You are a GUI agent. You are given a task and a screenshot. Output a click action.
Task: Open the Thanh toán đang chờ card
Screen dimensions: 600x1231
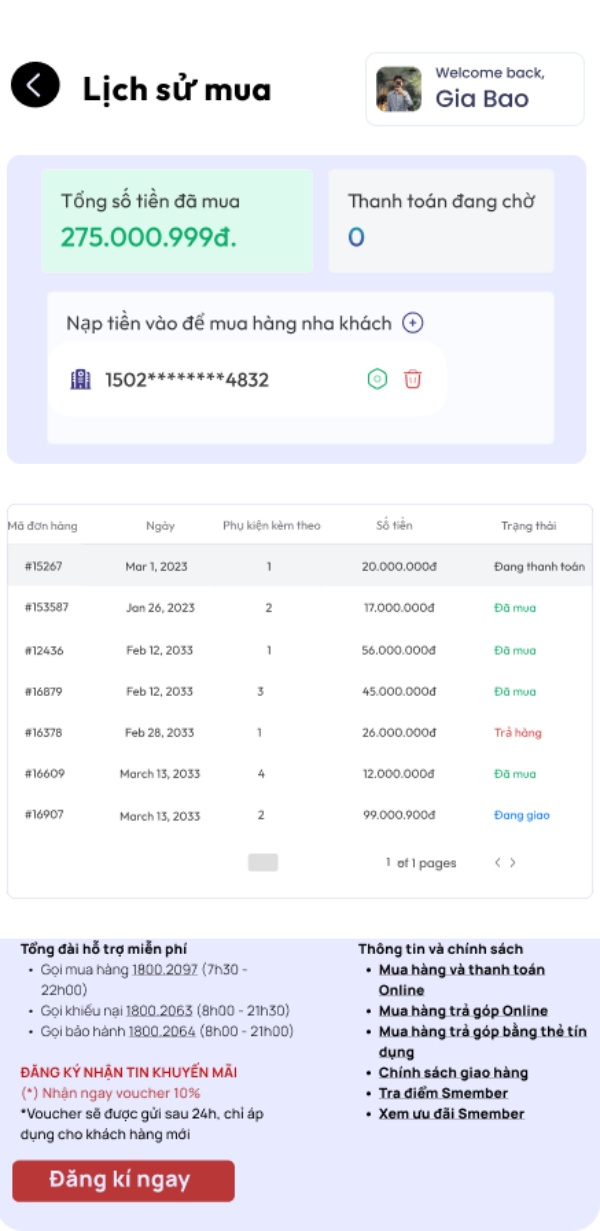[x=441, y=221]
